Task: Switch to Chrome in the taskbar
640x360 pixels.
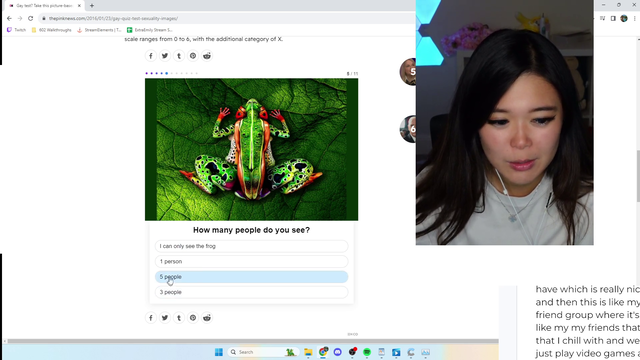Action: [x=323, y=352]
